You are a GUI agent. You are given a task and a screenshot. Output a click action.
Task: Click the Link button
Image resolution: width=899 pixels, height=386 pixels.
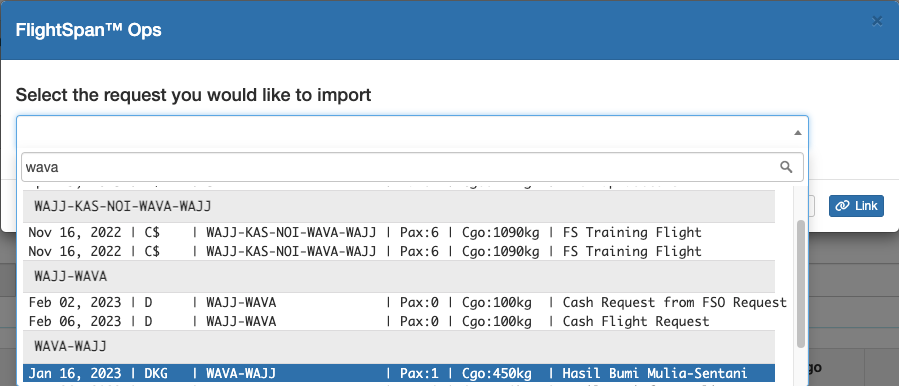tap(856, 206)
